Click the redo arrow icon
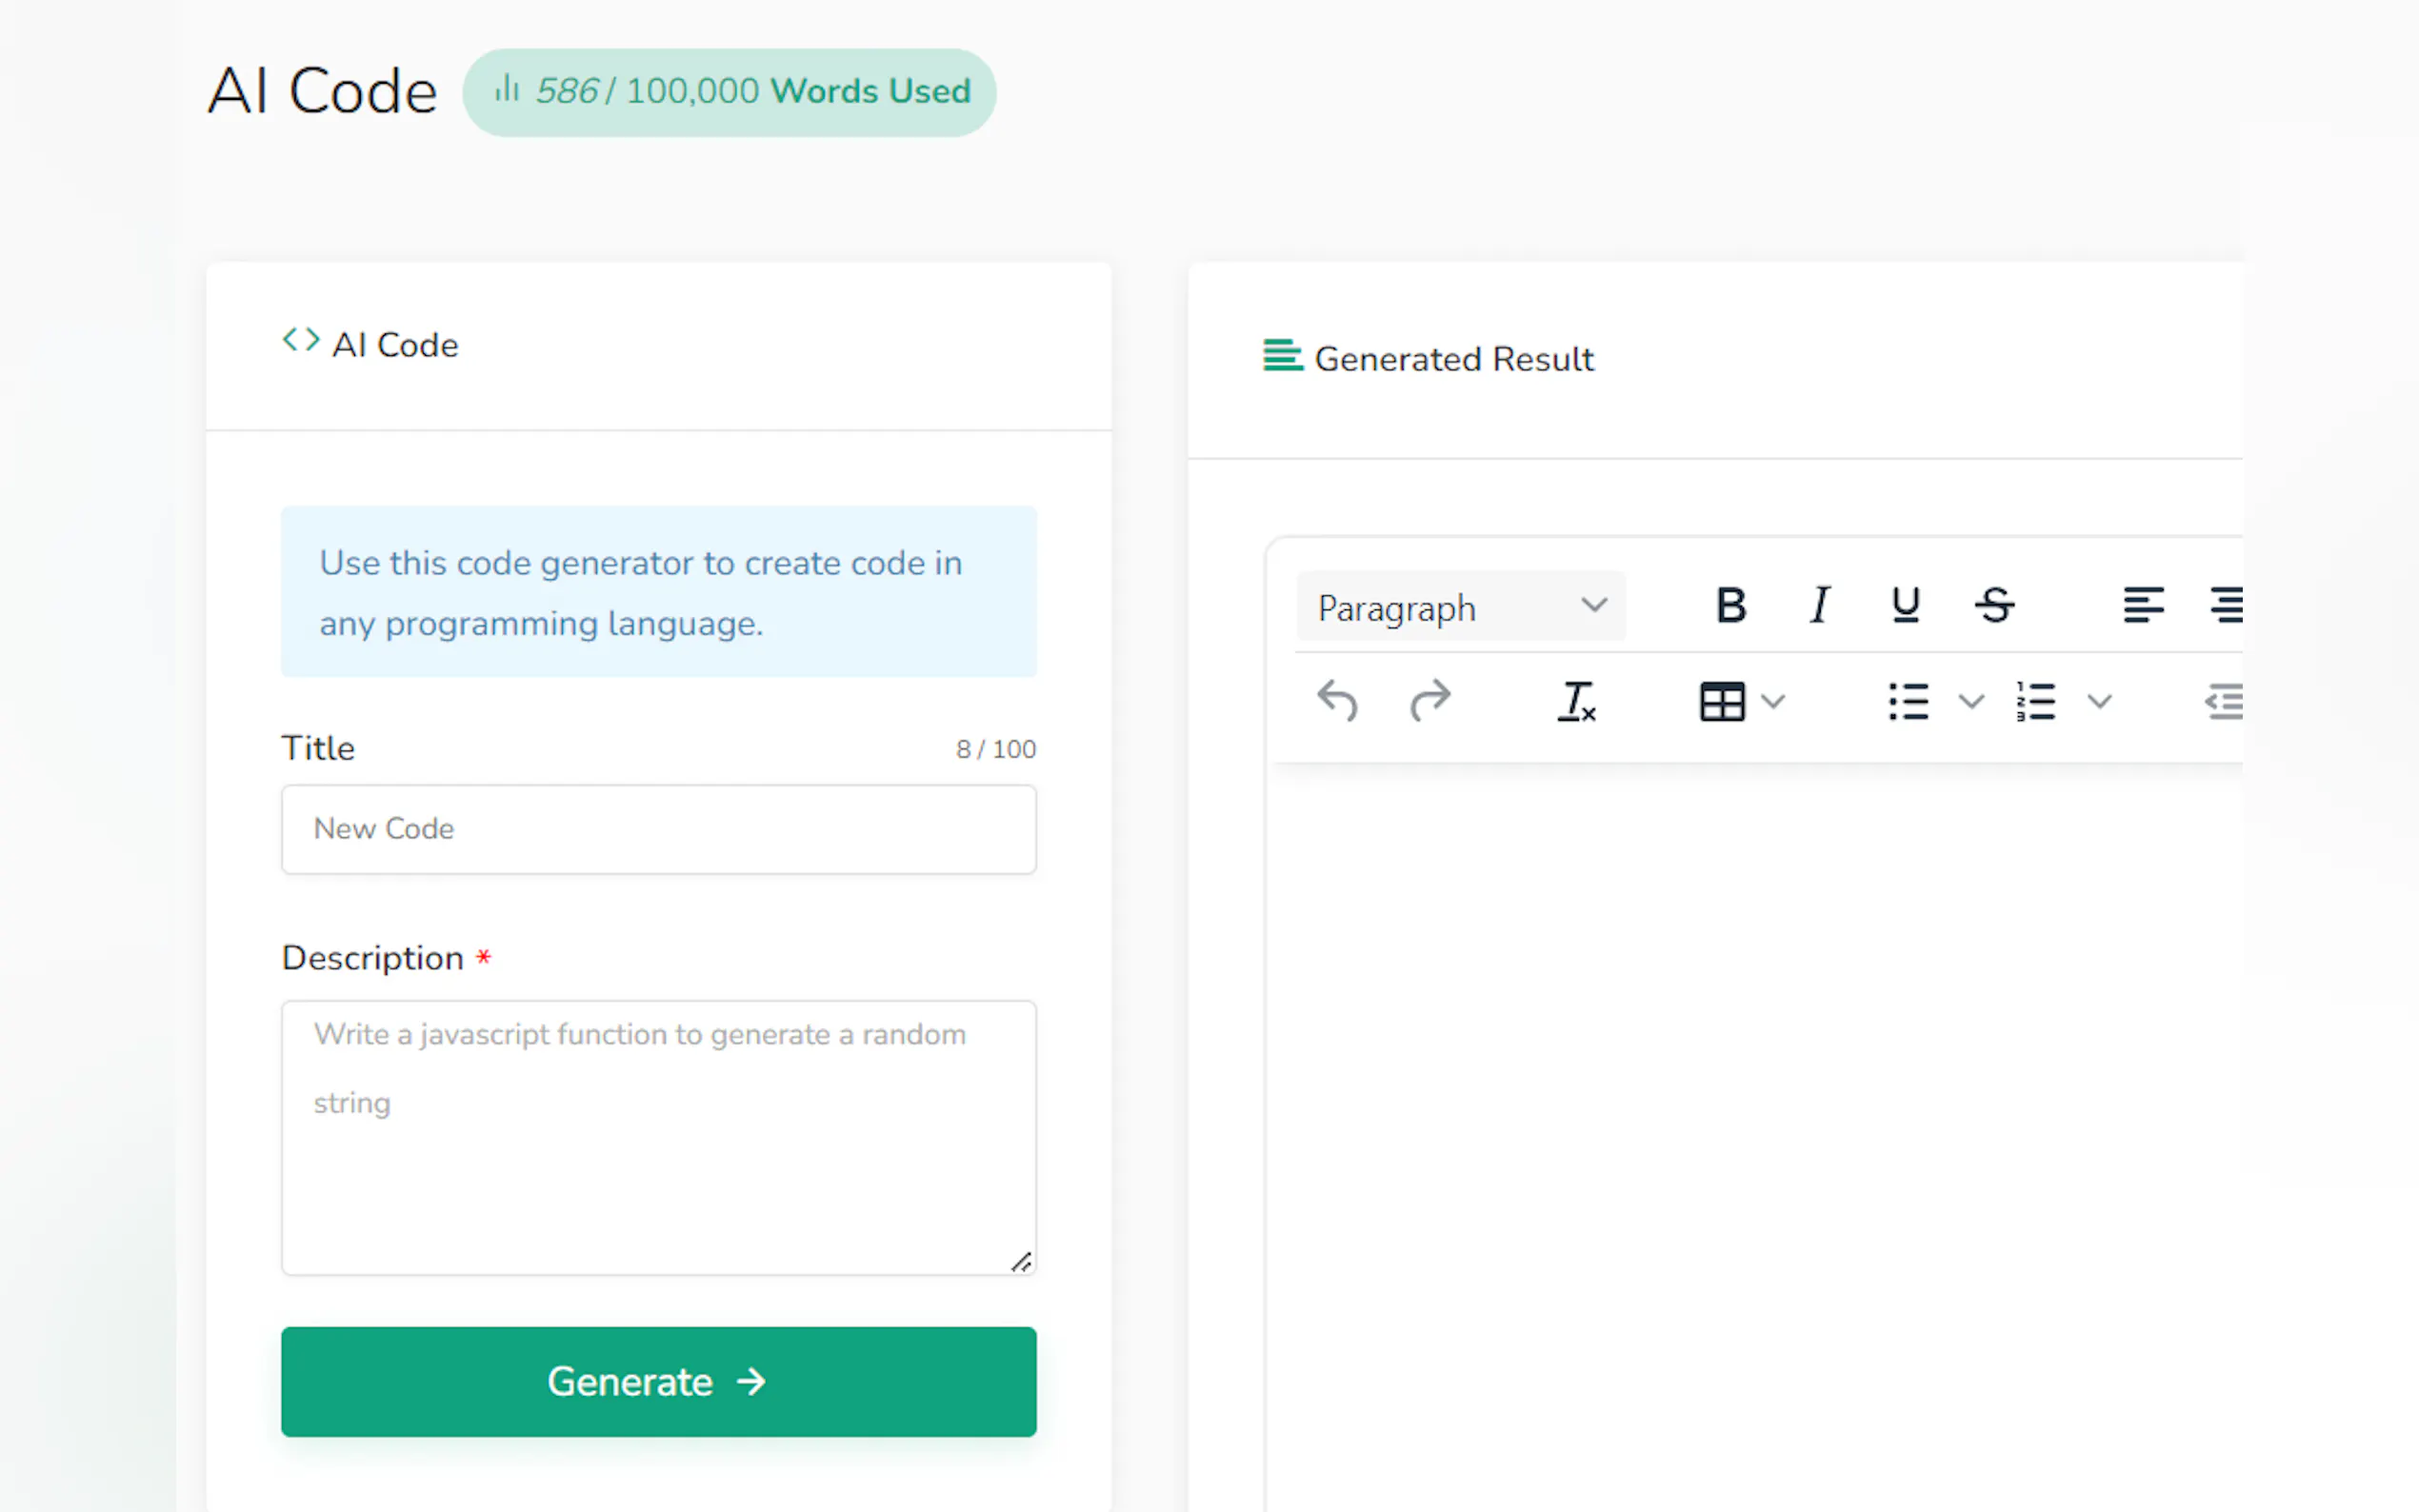The height and width of the screenshot is (1512, 2419). 1430,701
